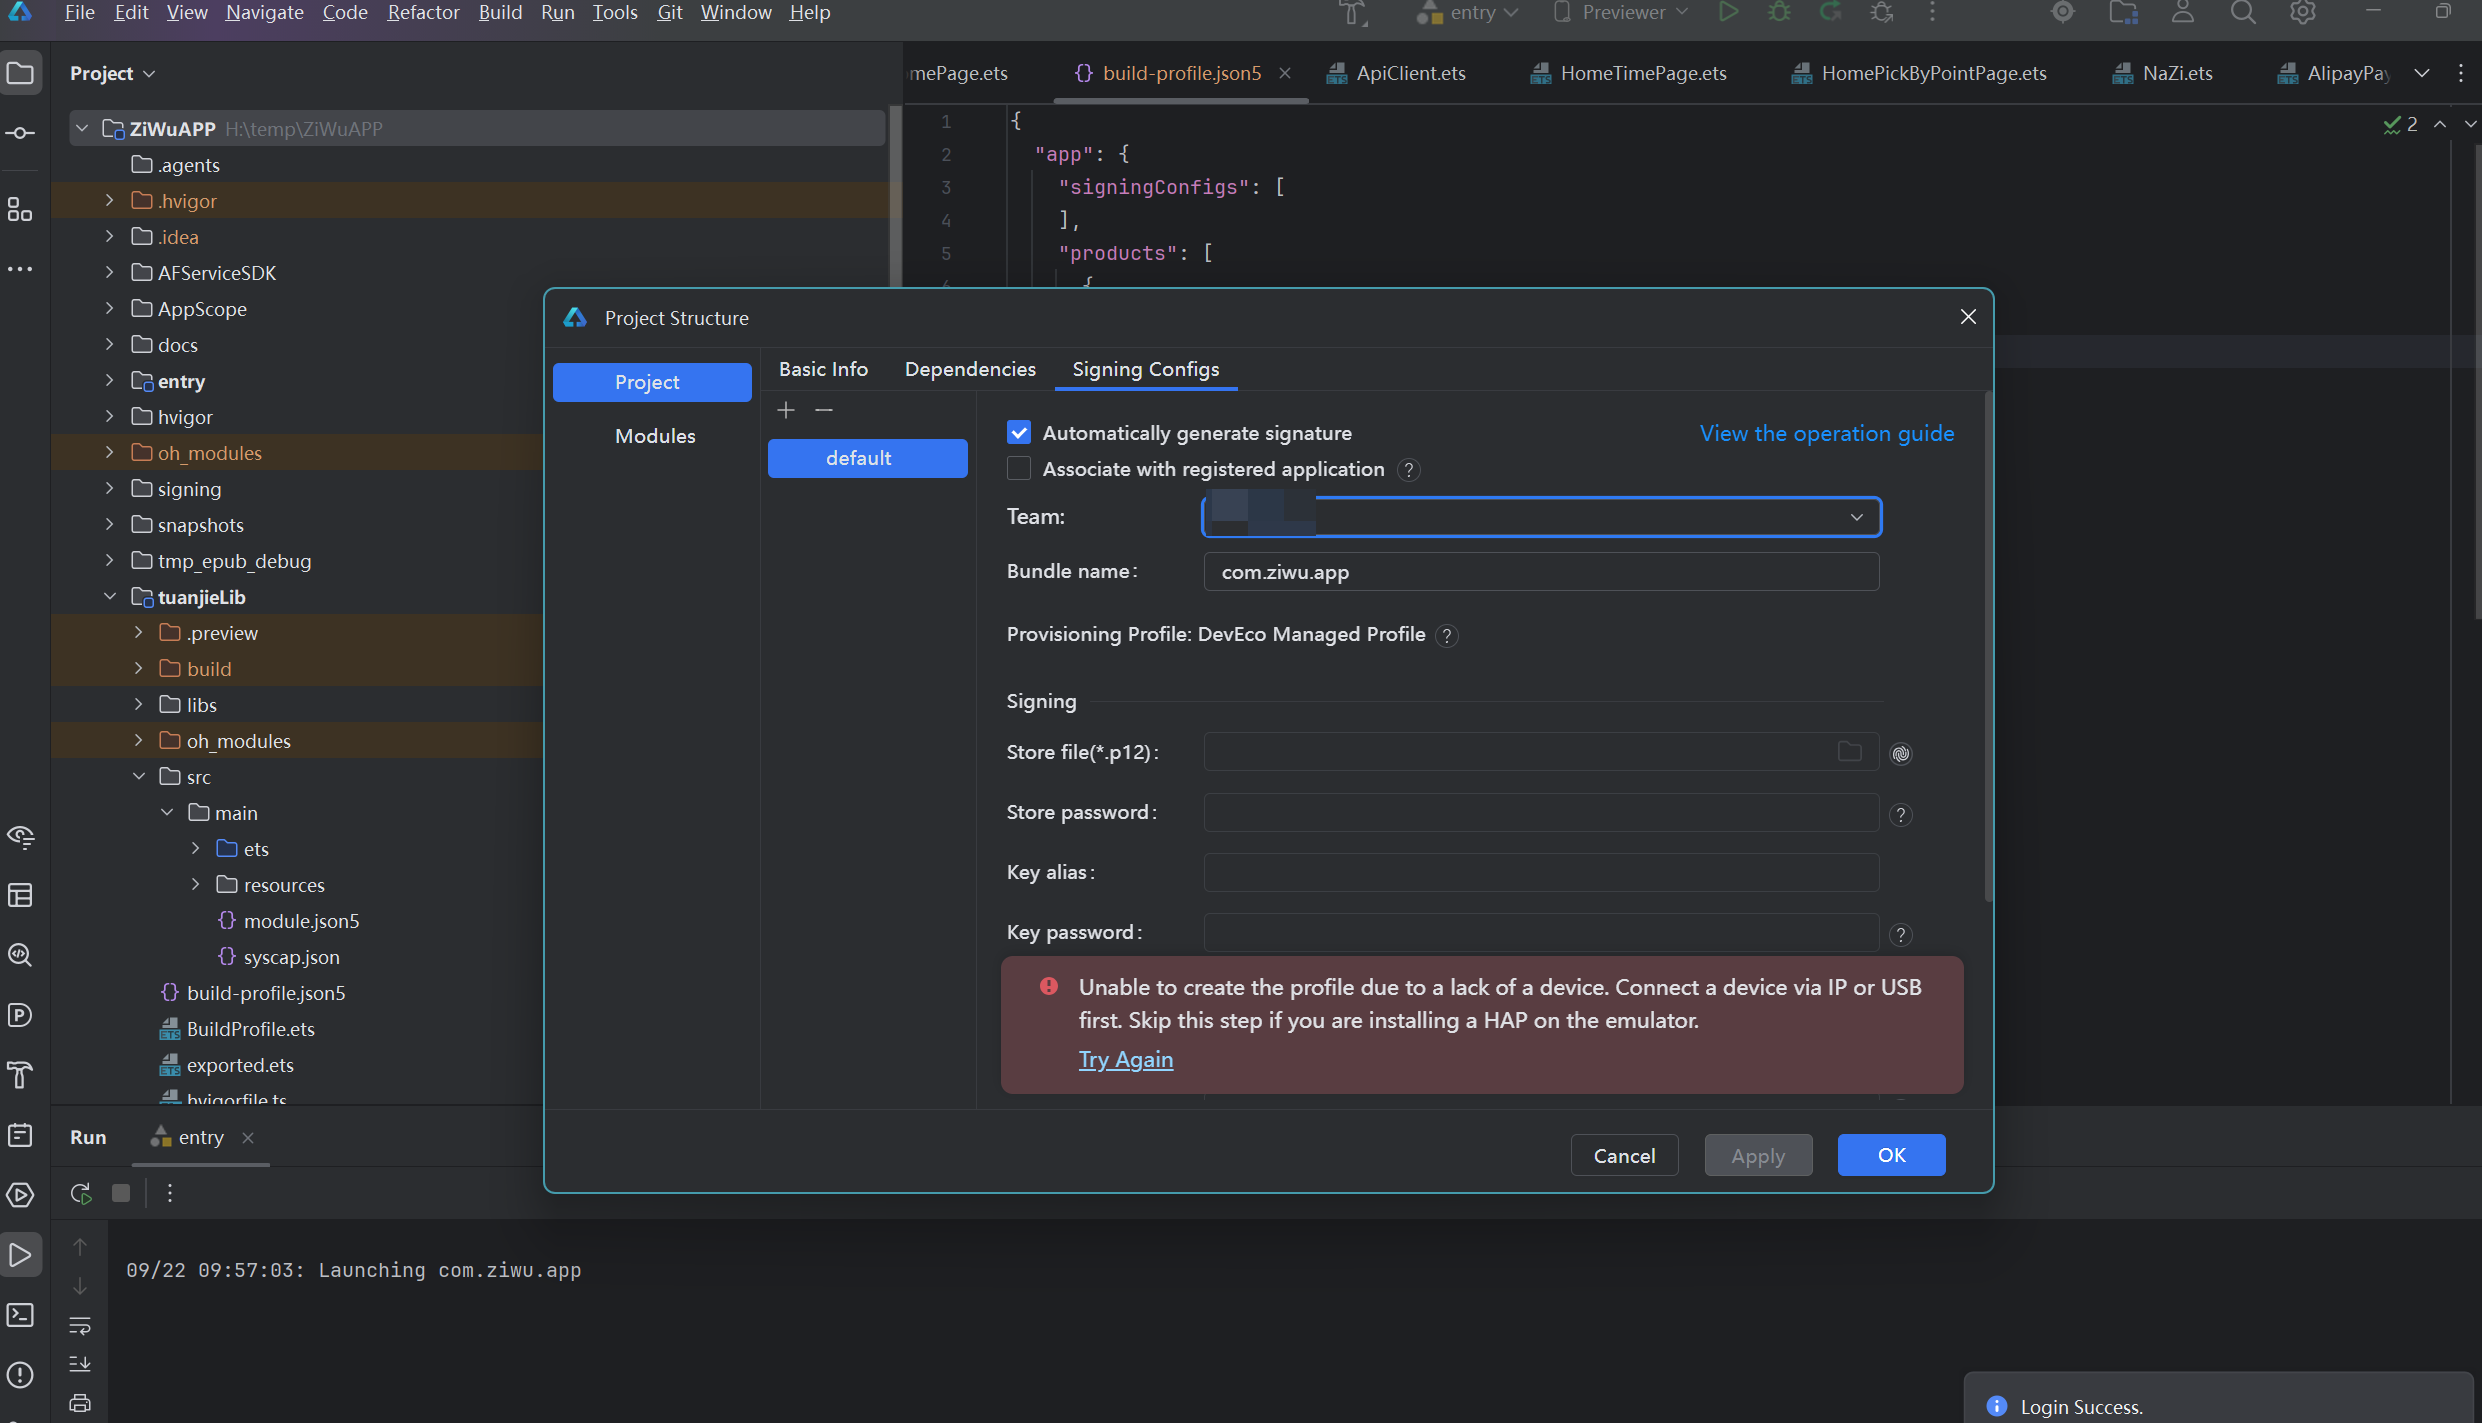The height and width of the screenshot is (1423, 2482).
Task: Open the Team dropdown
Action: click(1541, 517)
